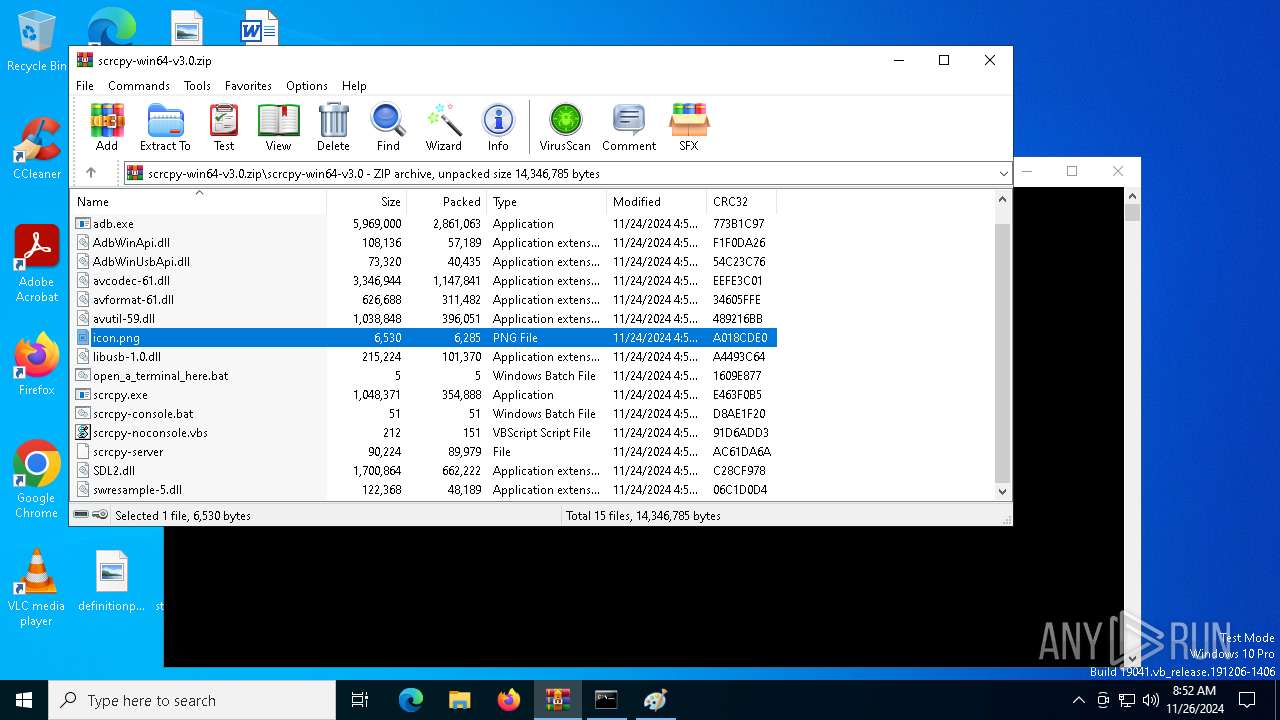Select avcodec-61.dll file
Image resolution: width=1280 pixels, height=720 pixels.
[425, 281]
